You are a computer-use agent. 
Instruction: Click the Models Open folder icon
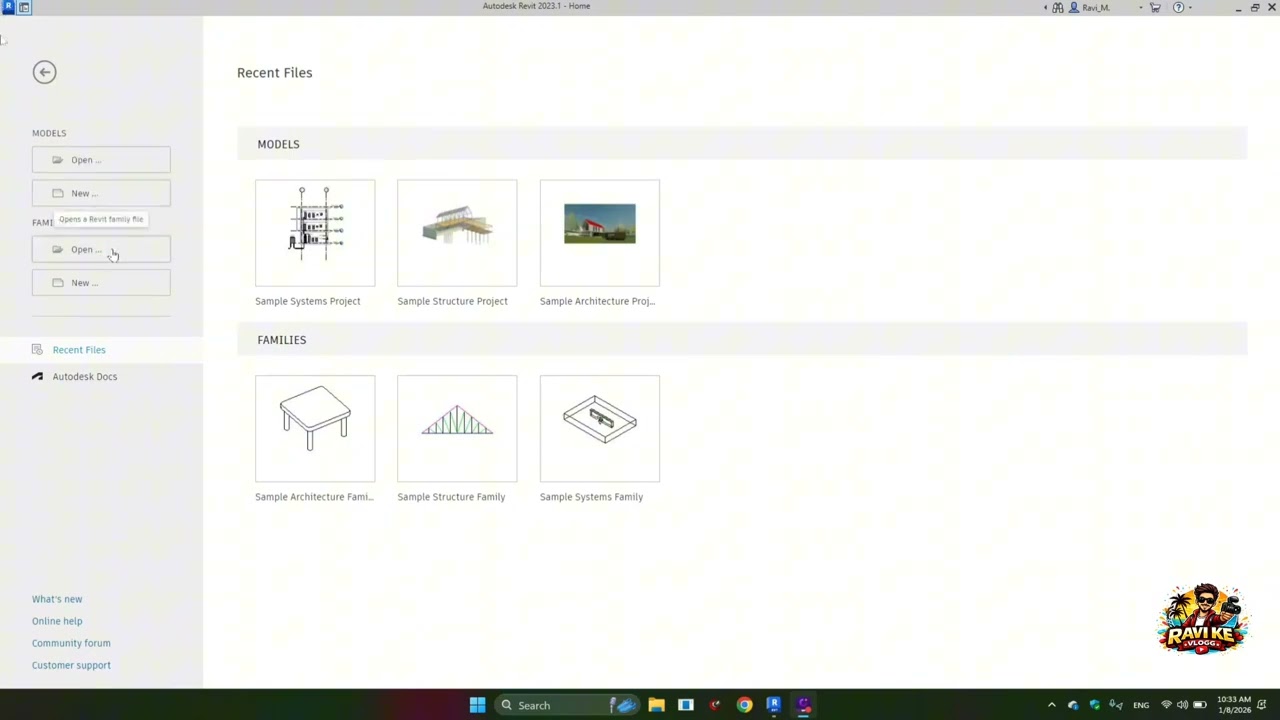pyautogui.click(x=57, y=160)
